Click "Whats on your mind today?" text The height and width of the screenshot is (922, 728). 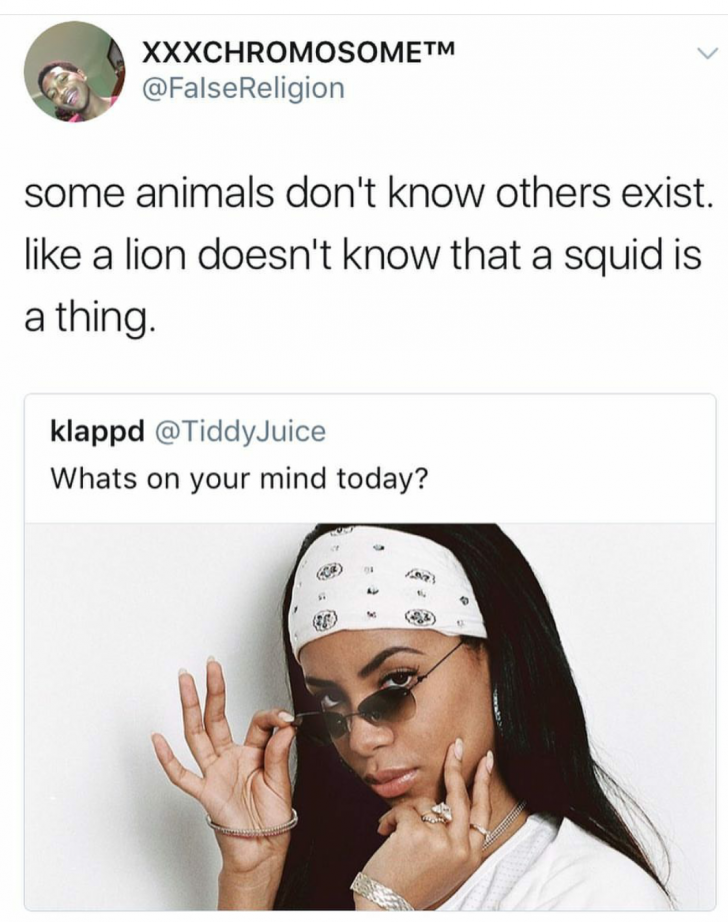point(240,478)
